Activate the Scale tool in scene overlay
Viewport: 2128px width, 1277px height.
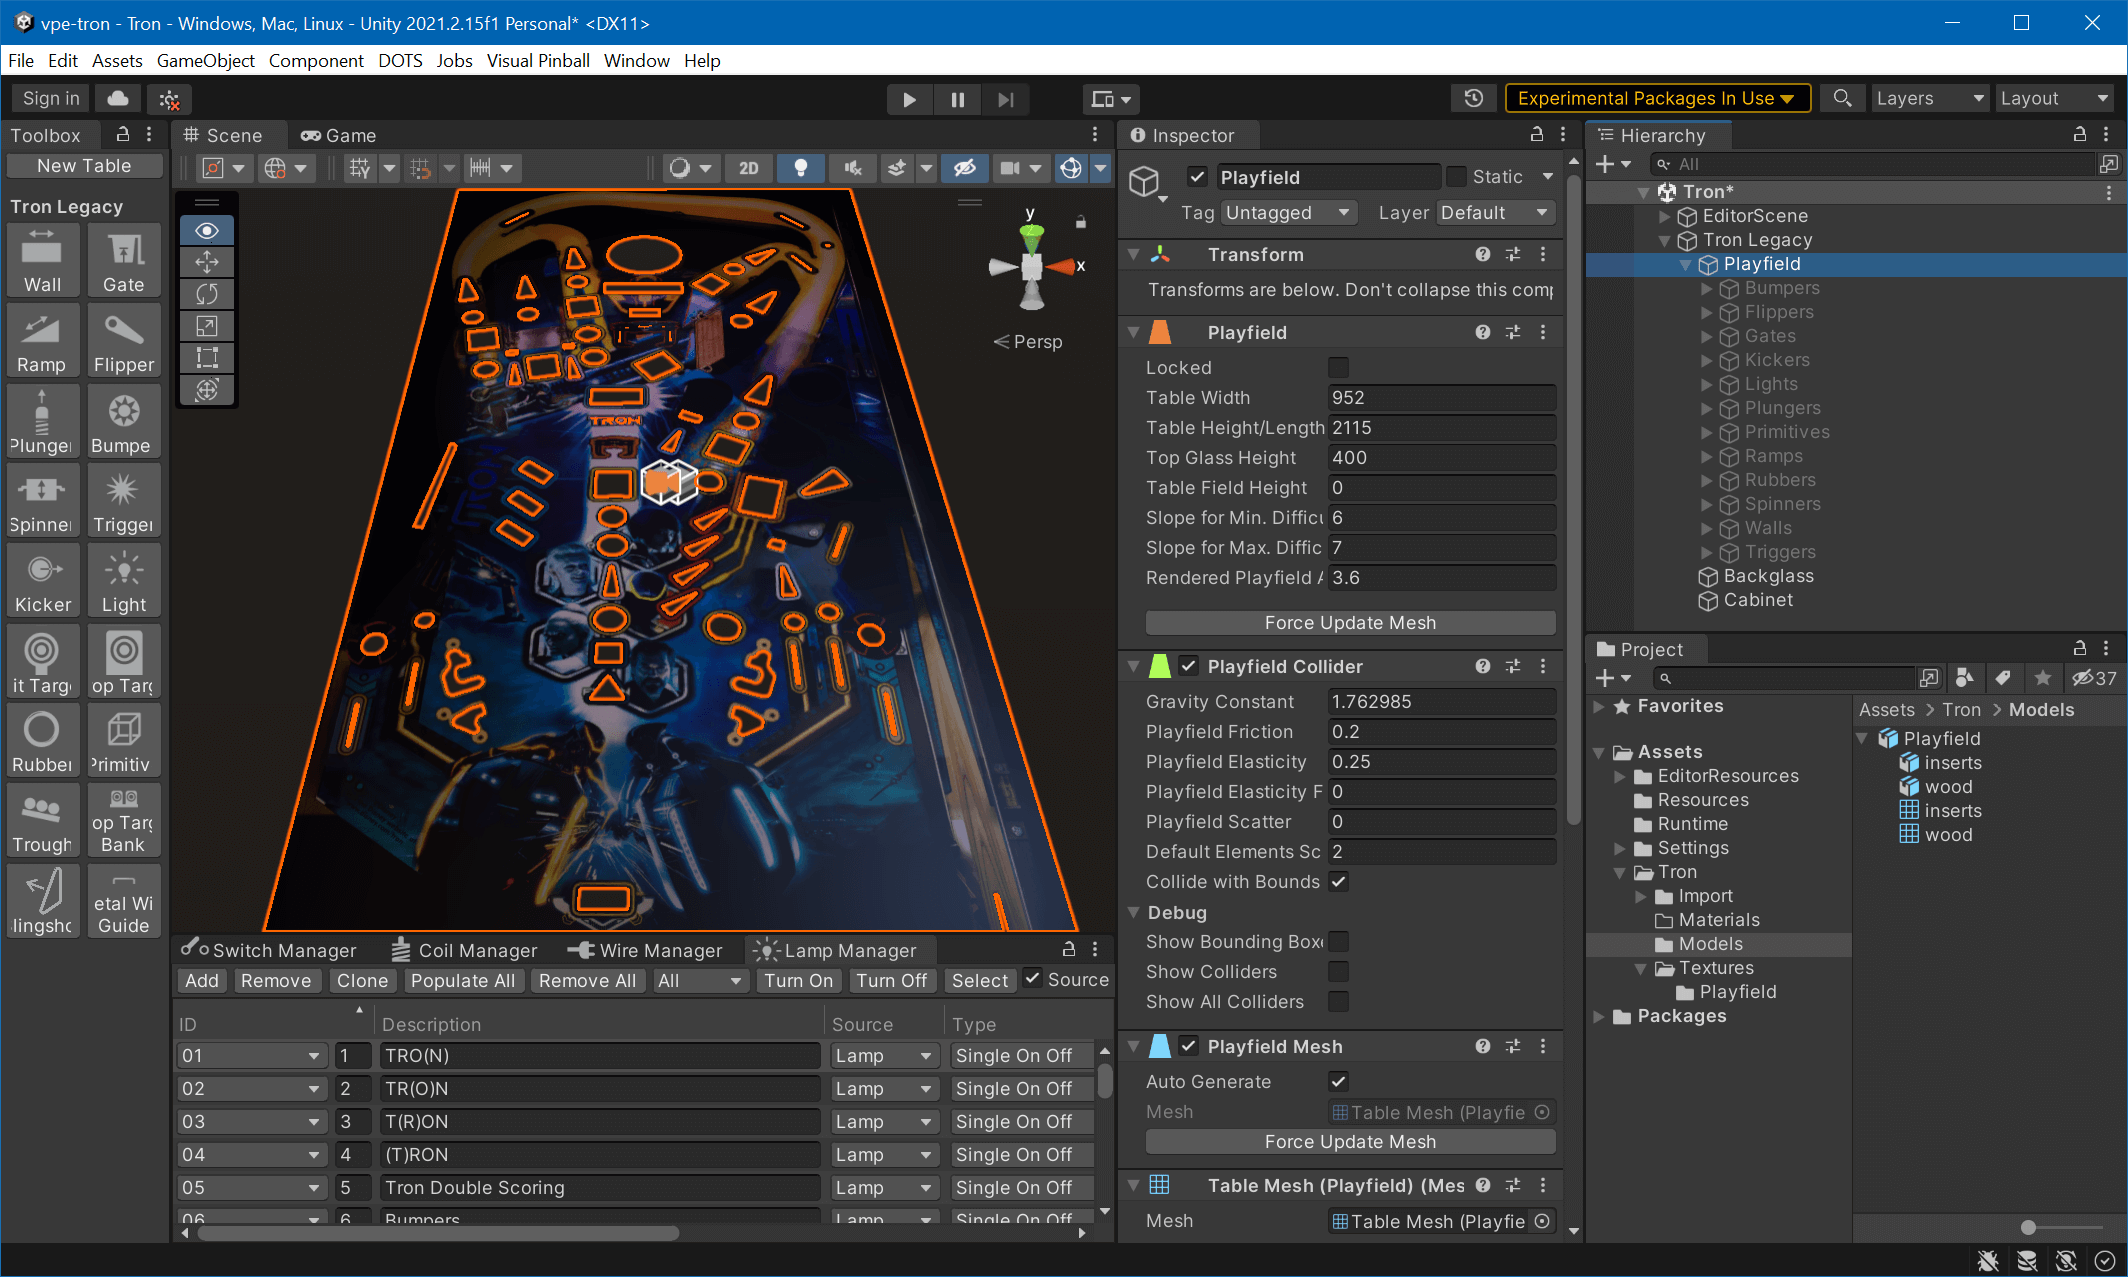(x=207, y=326)
